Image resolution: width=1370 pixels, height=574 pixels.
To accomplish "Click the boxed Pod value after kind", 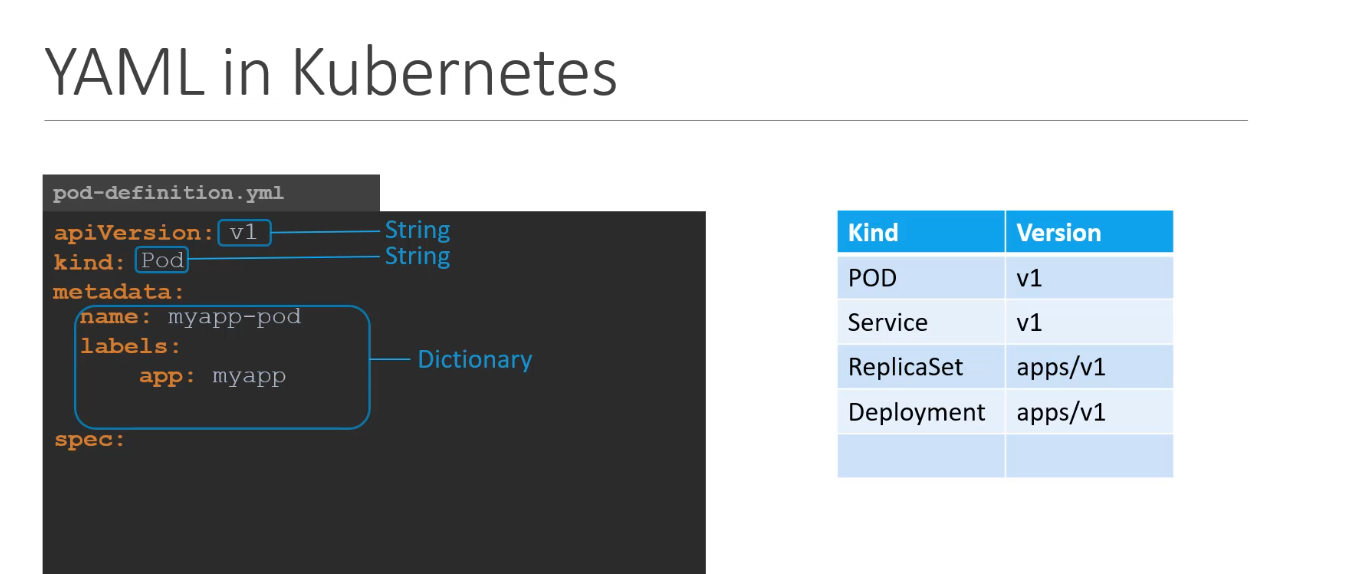I will [162, 261].
